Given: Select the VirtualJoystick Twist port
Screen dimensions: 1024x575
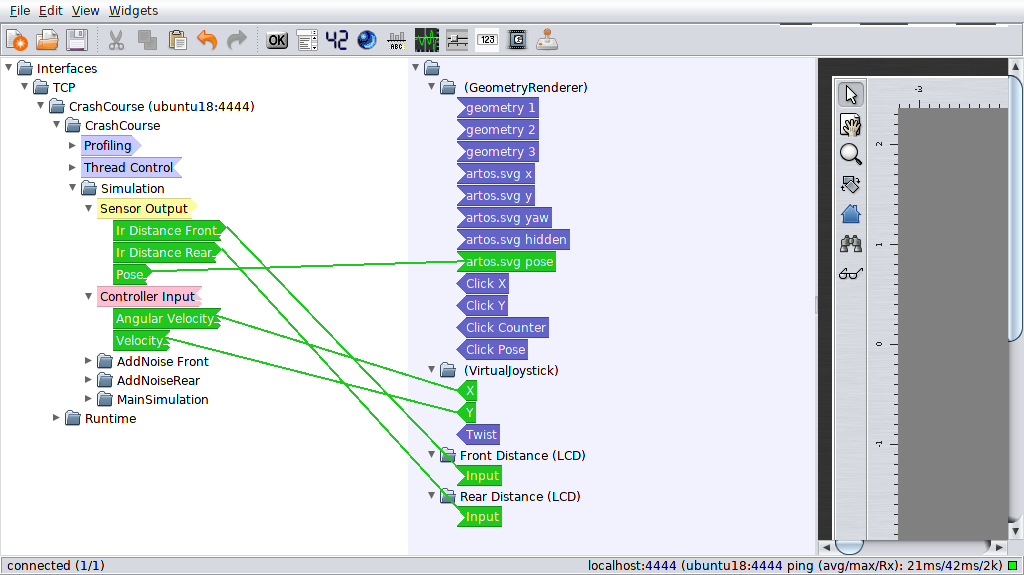Looking at the screenshot, I should tap(479, 435).
